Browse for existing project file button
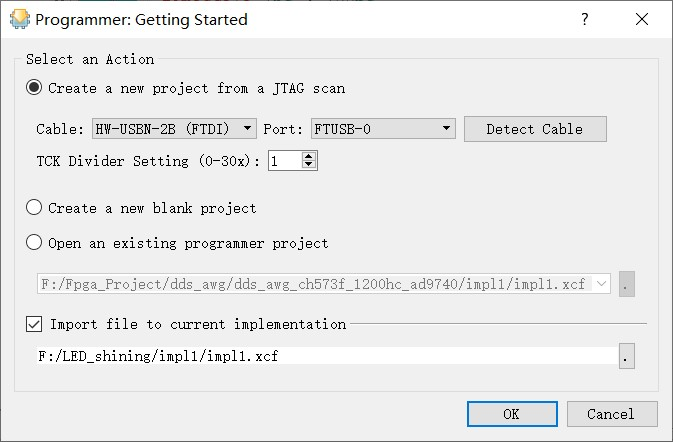The width and height of the screenshot is (673, 442). click(x=627, y=284)
